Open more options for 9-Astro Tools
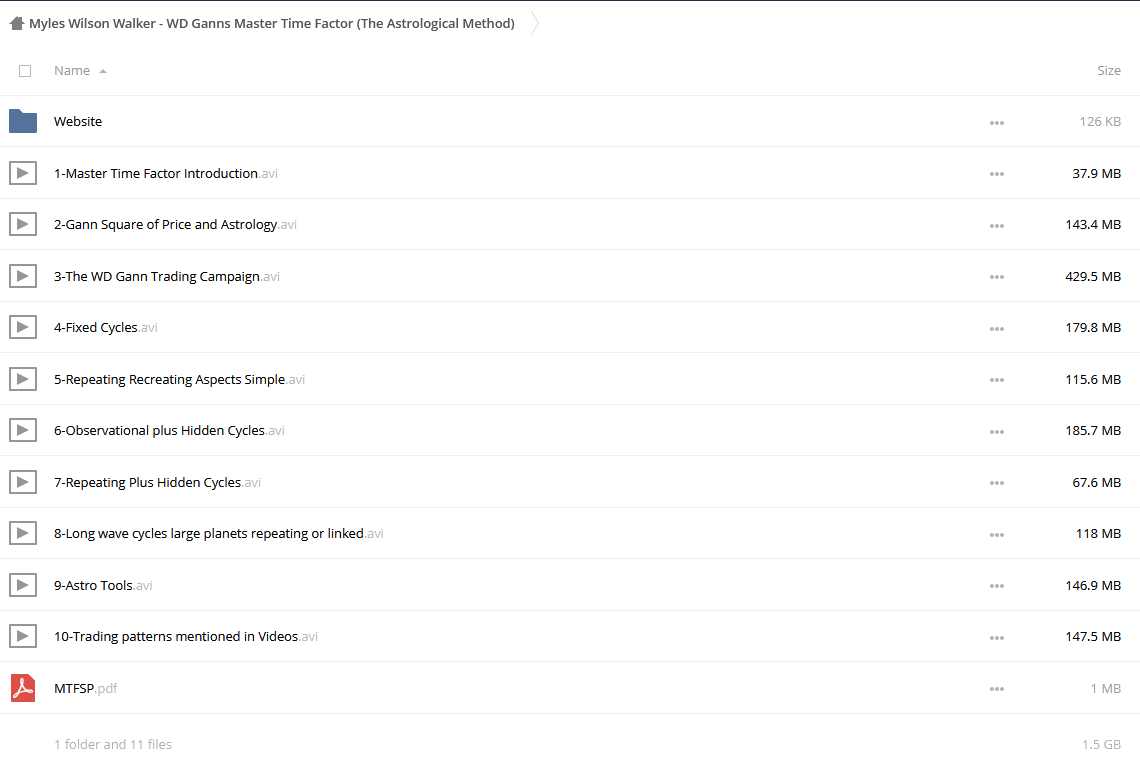Image resolution: width=1140 pixels, height=763 pixels. 997,586
